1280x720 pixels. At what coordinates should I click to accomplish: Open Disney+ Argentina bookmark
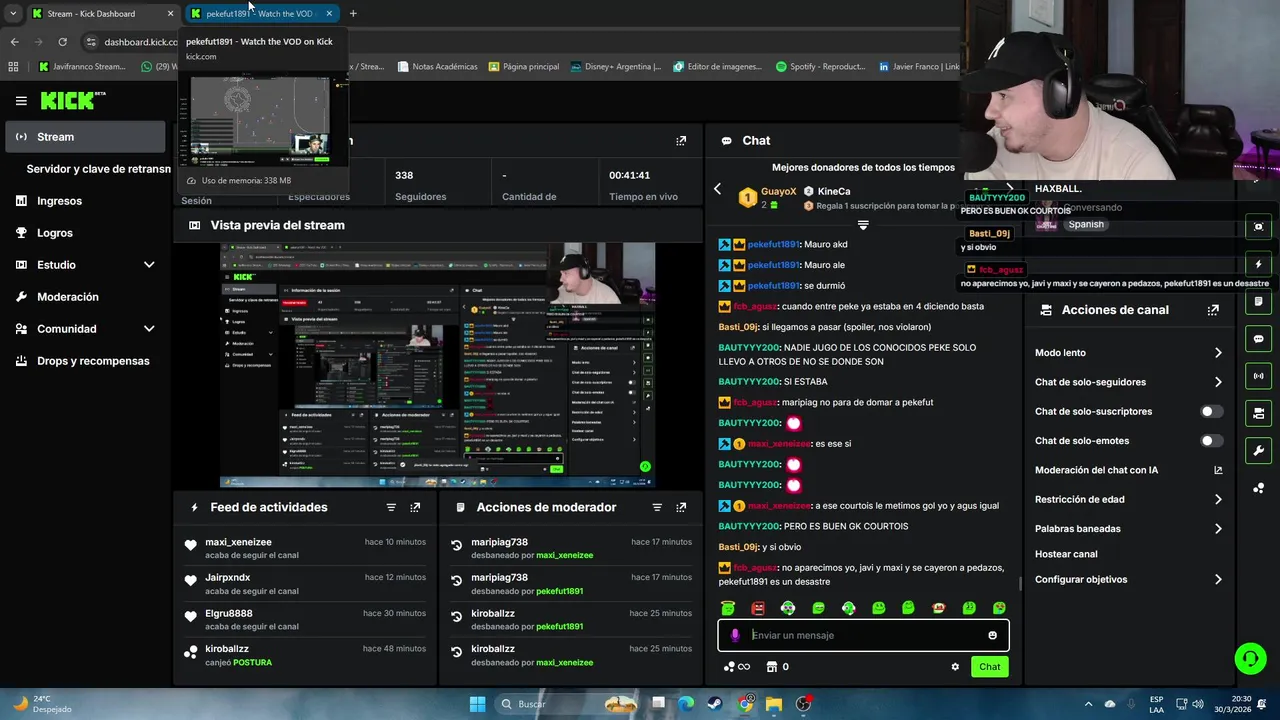(x=616, y=67)
